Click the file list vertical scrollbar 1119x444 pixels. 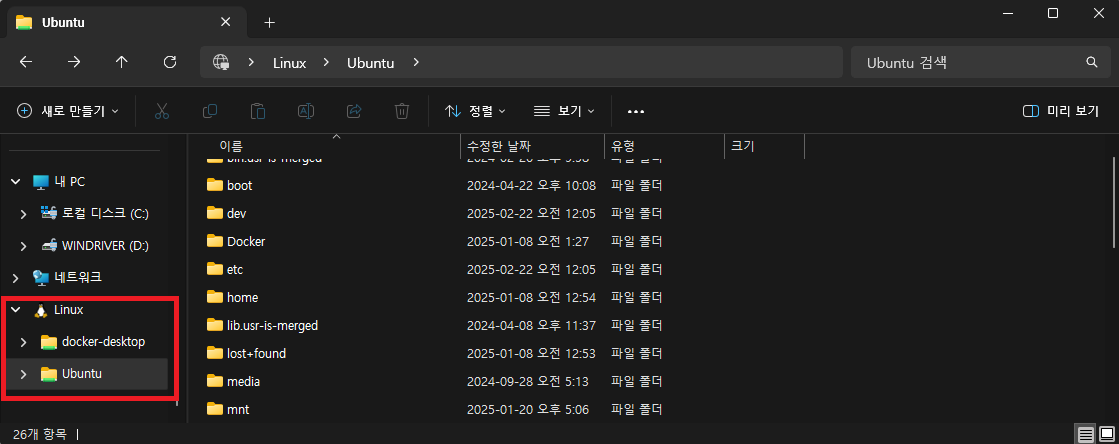coord(1115,202)
